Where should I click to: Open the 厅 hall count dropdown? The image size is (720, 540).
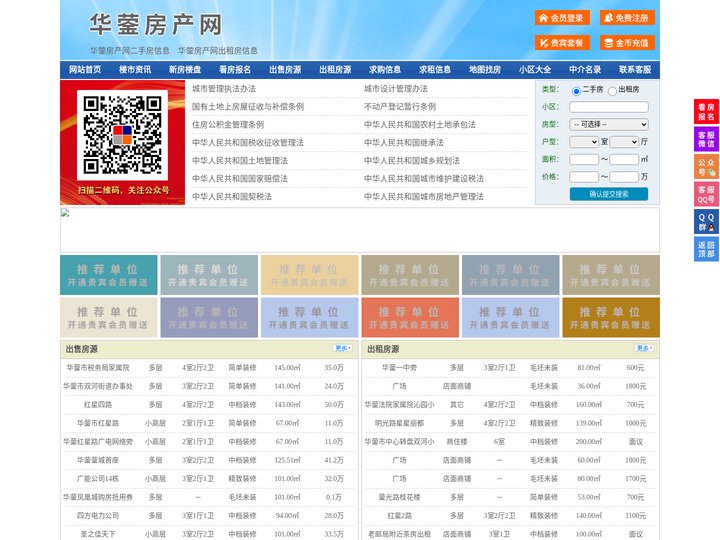point(624,142)
